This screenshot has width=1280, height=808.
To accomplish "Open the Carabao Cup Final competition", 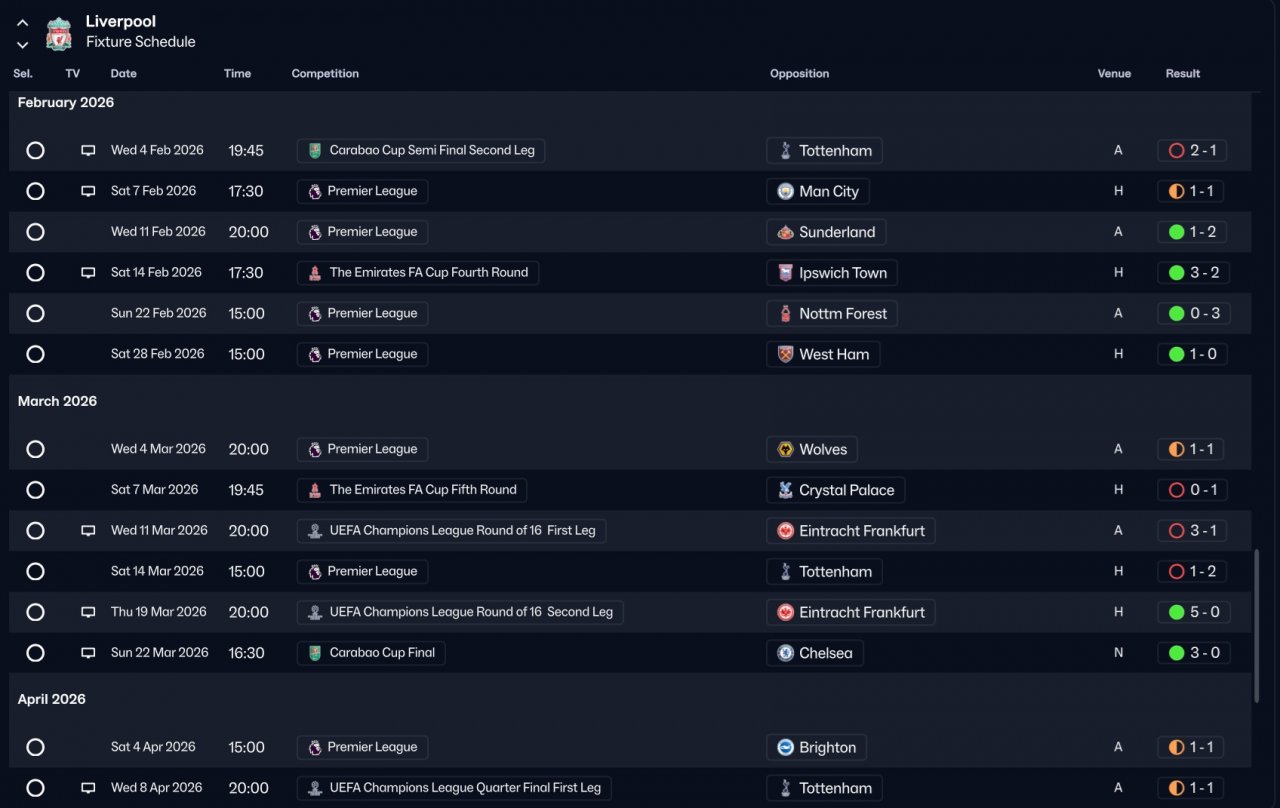I will (x=371, y=653).
